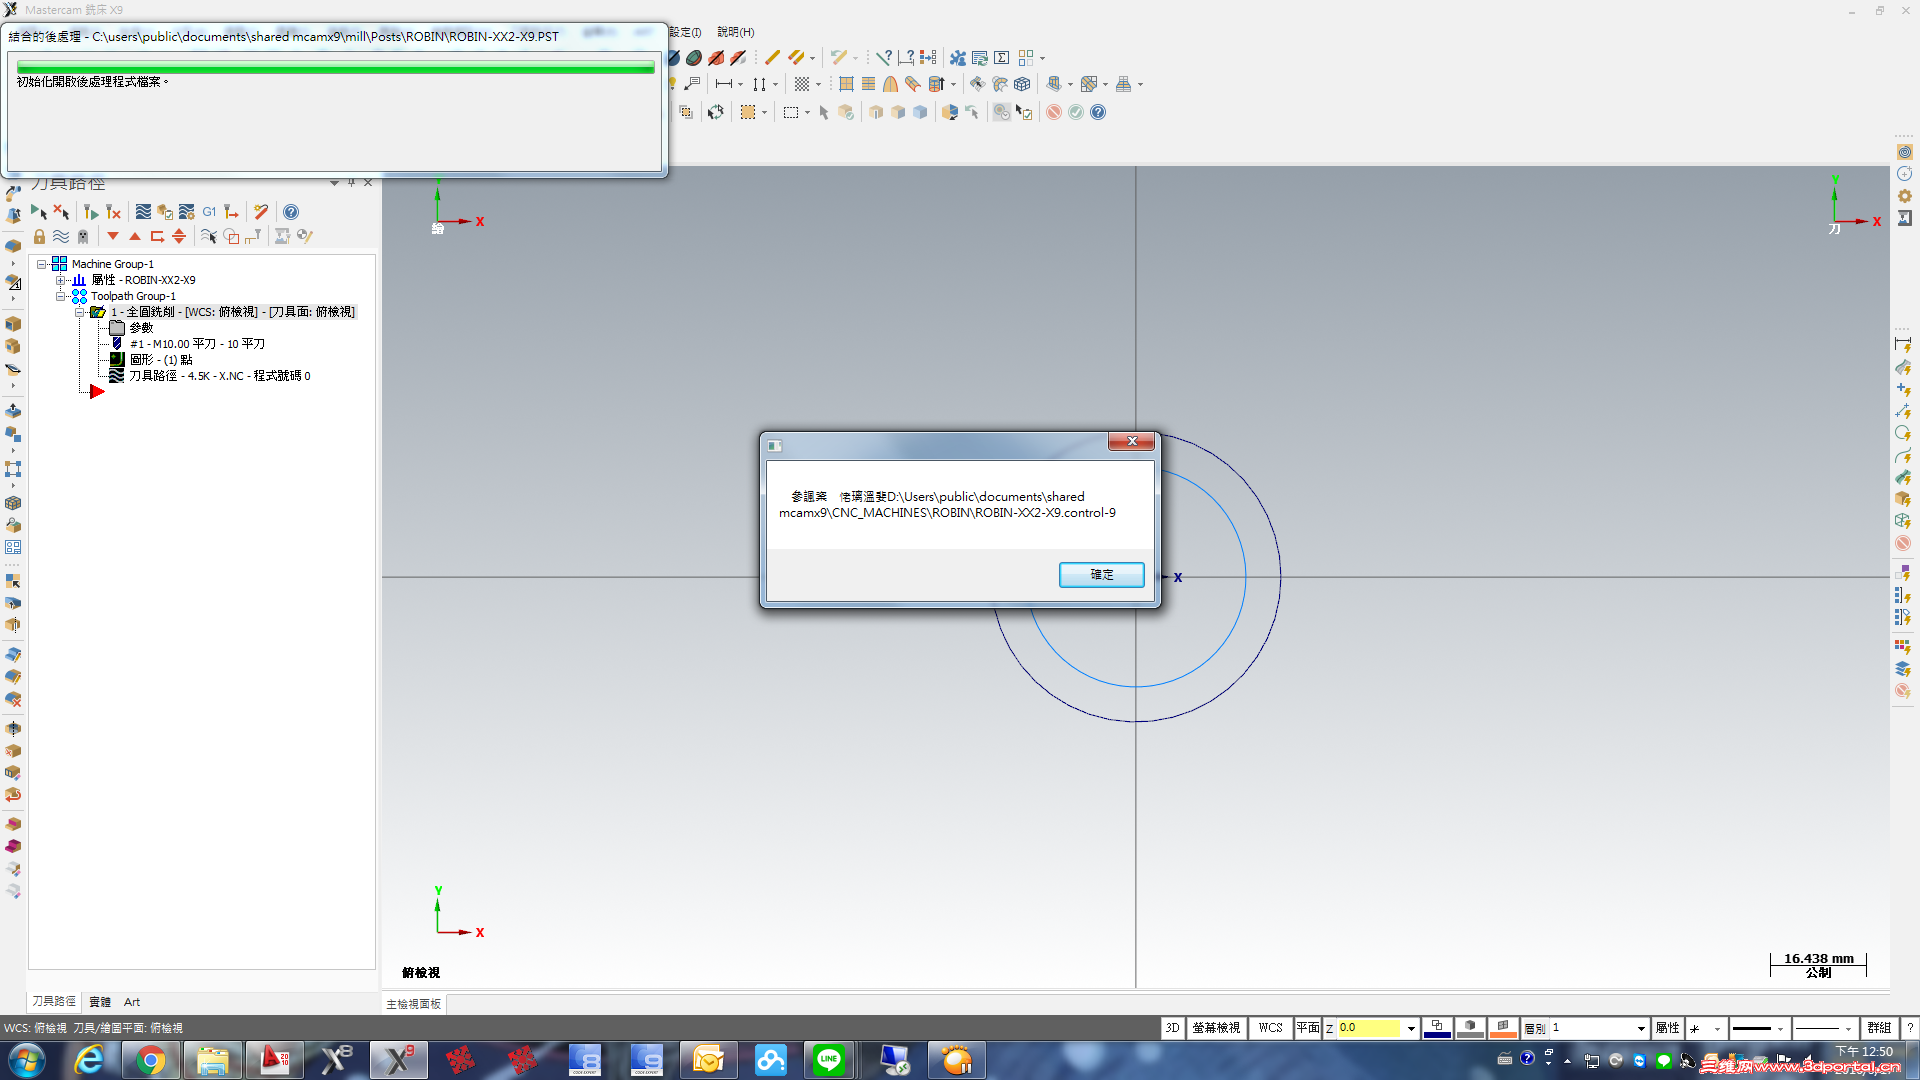The width and height of the screenshot is (1920, 1080).
Task: Click wireframe color swatch (dark blue)
Action: tap(1437, 1028)
